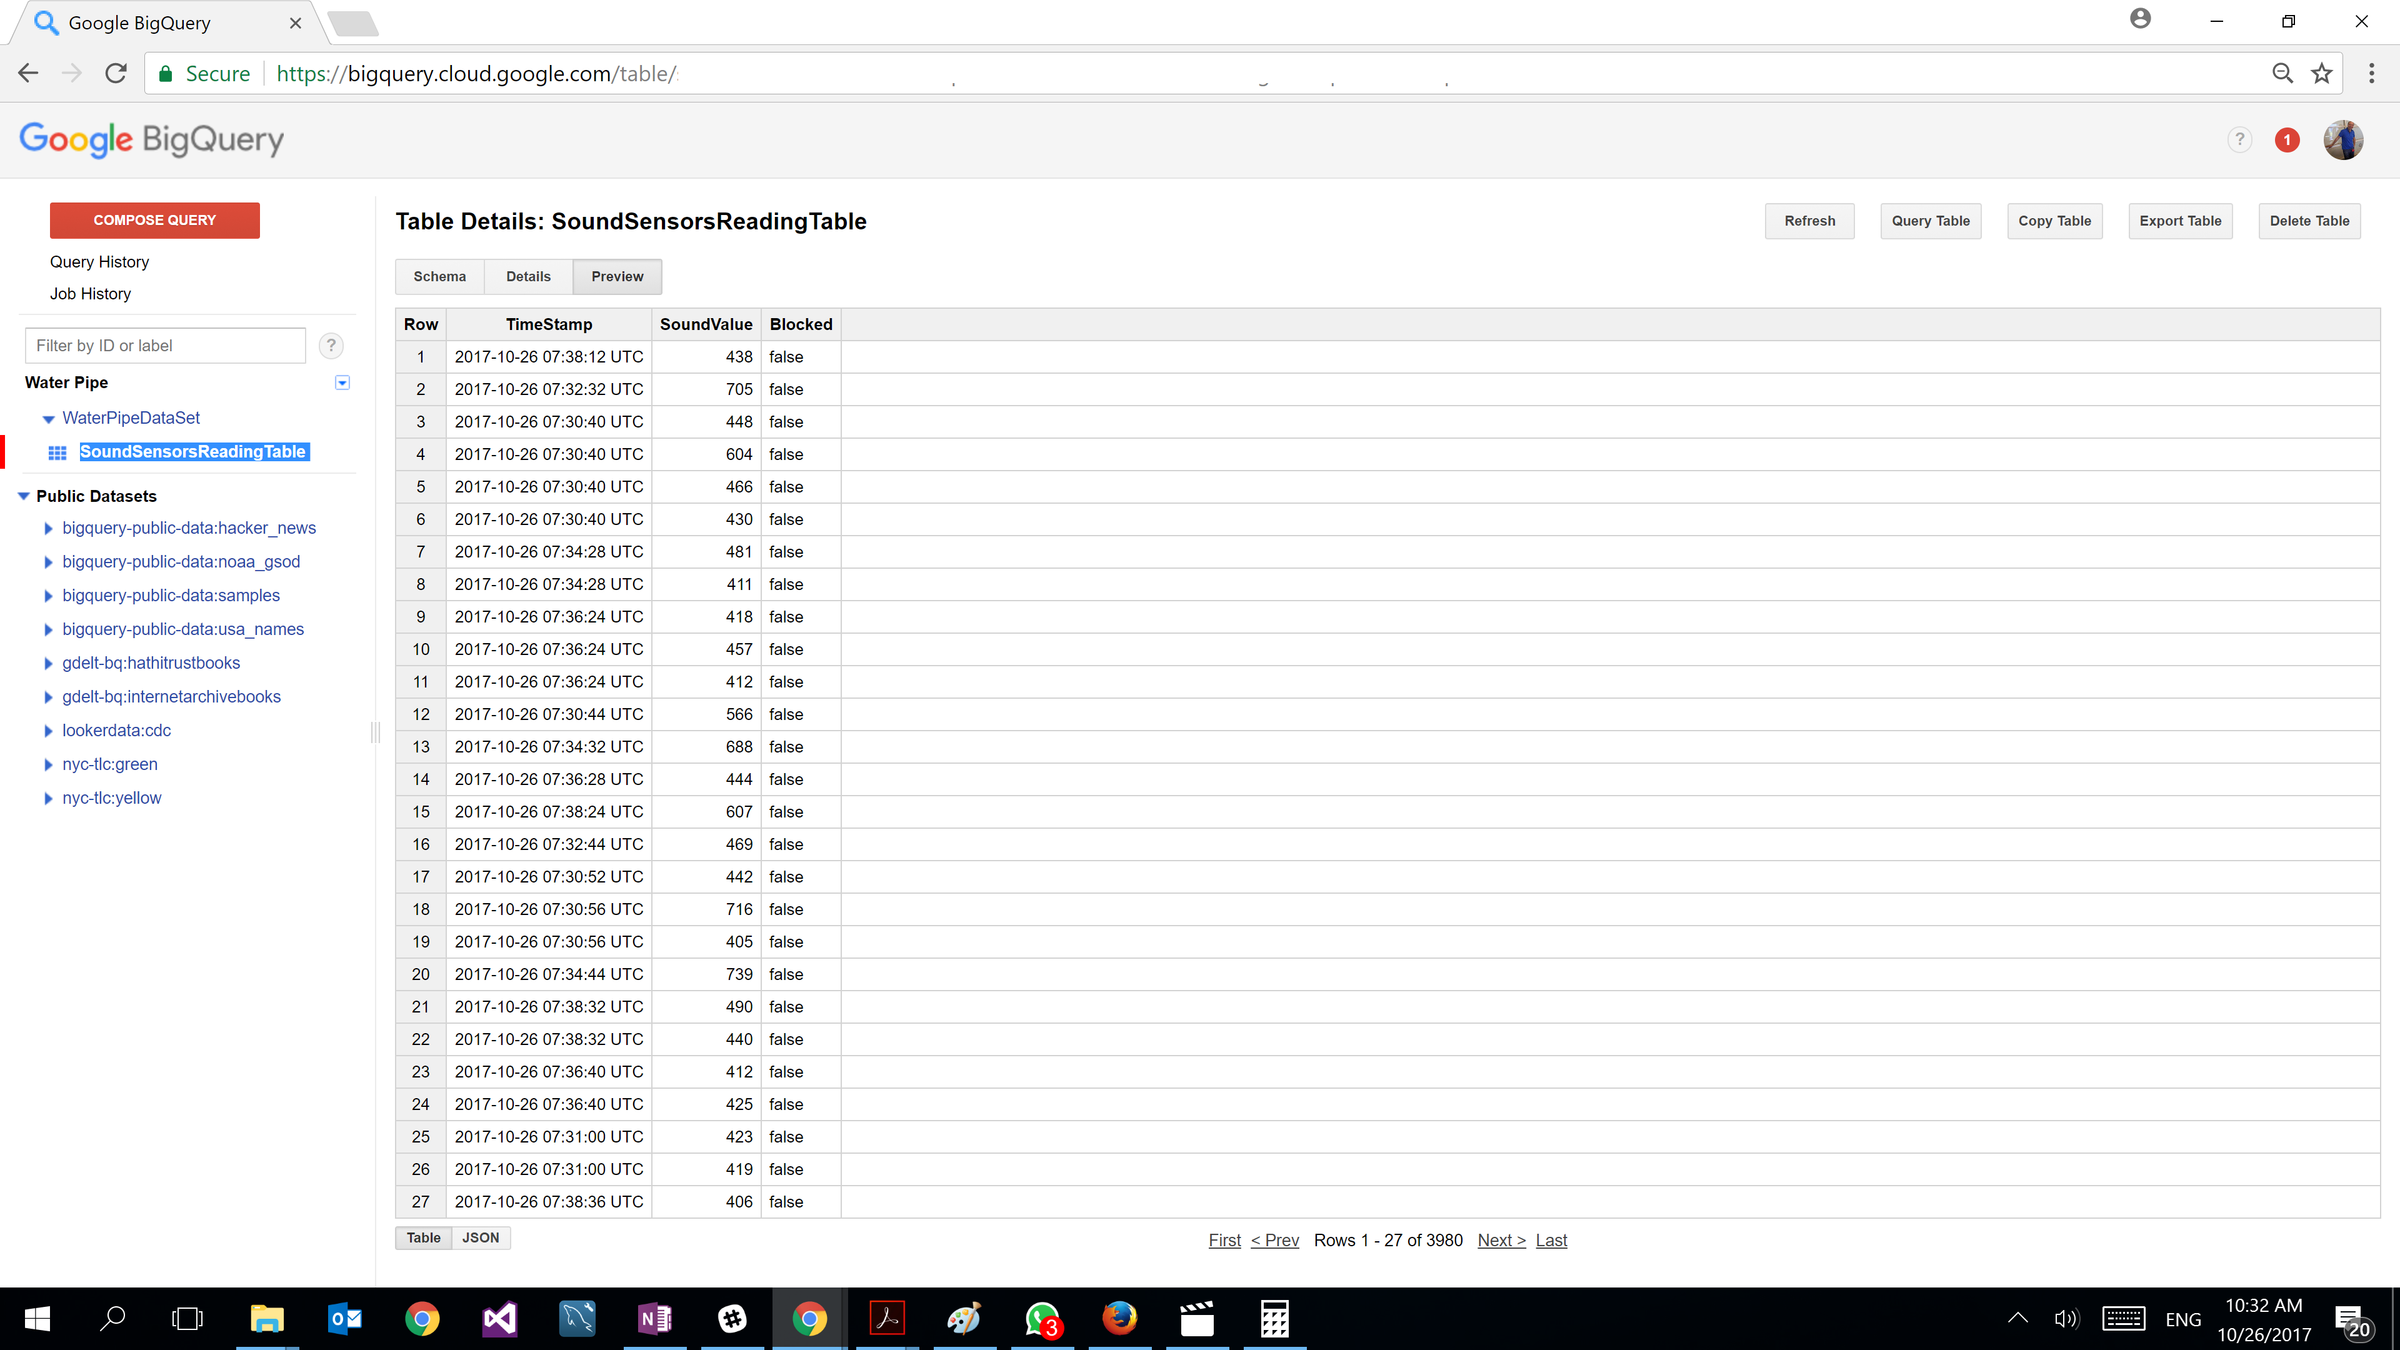
Task: Open the account profile avatar
Action: click(x=2343, y=140)
